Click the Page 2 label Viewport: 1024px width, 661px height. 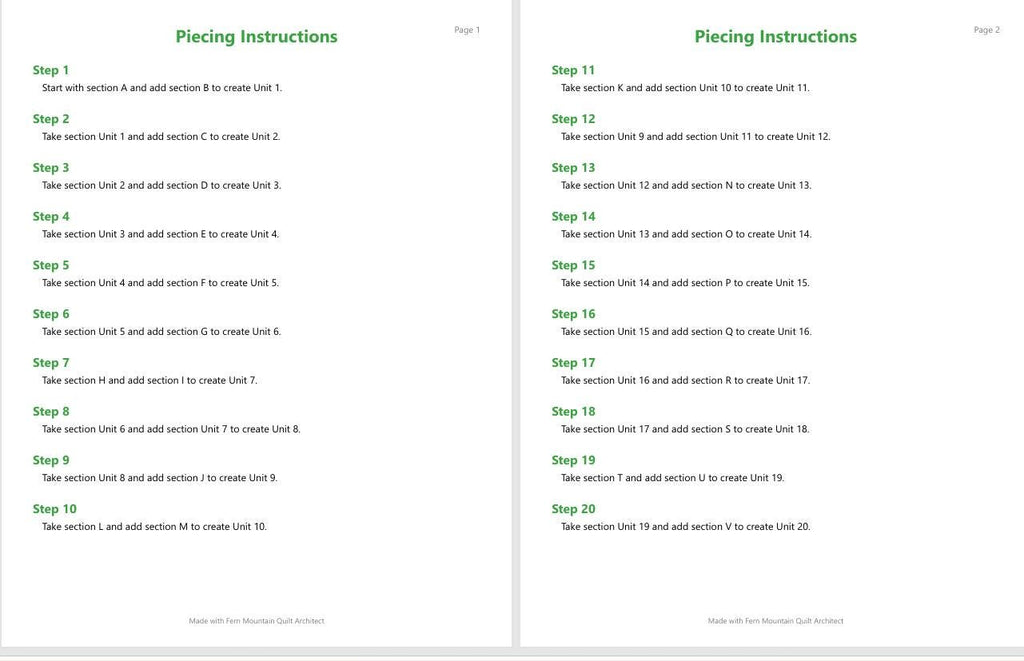[987, 30]
